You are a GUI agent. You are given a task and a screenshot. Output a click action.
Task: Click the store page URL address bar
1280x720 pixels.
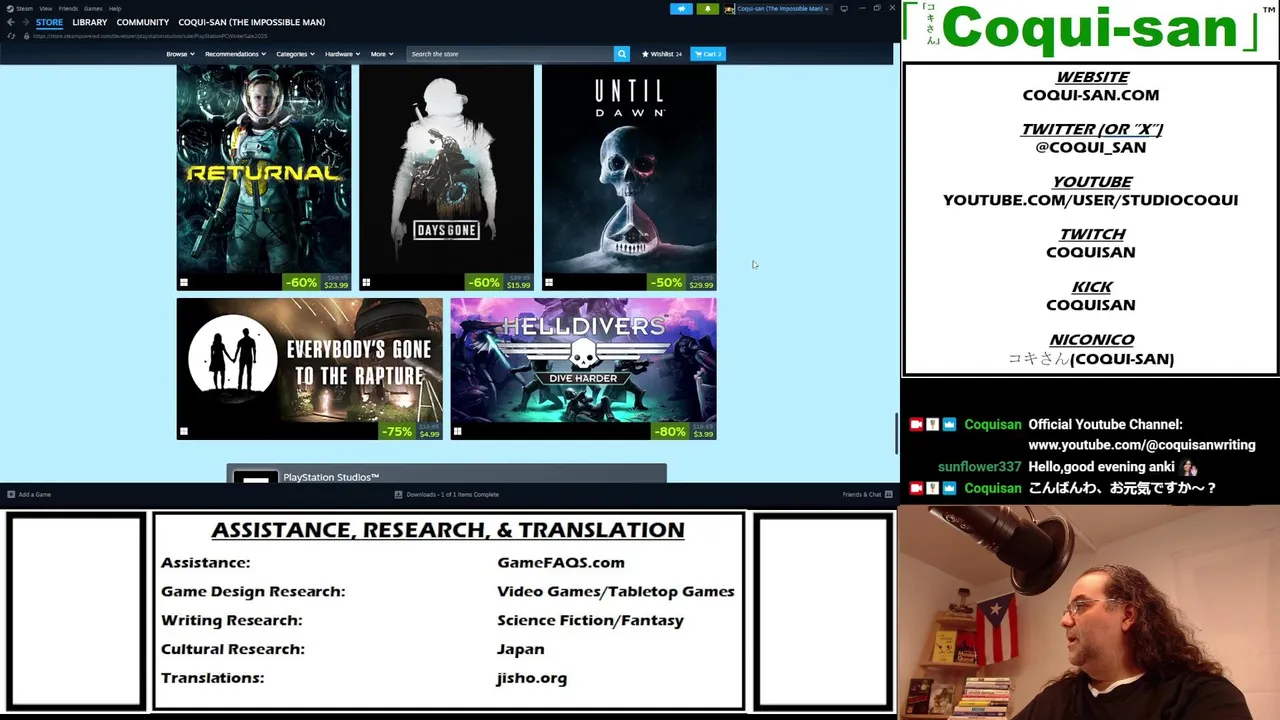click(150, 36)
